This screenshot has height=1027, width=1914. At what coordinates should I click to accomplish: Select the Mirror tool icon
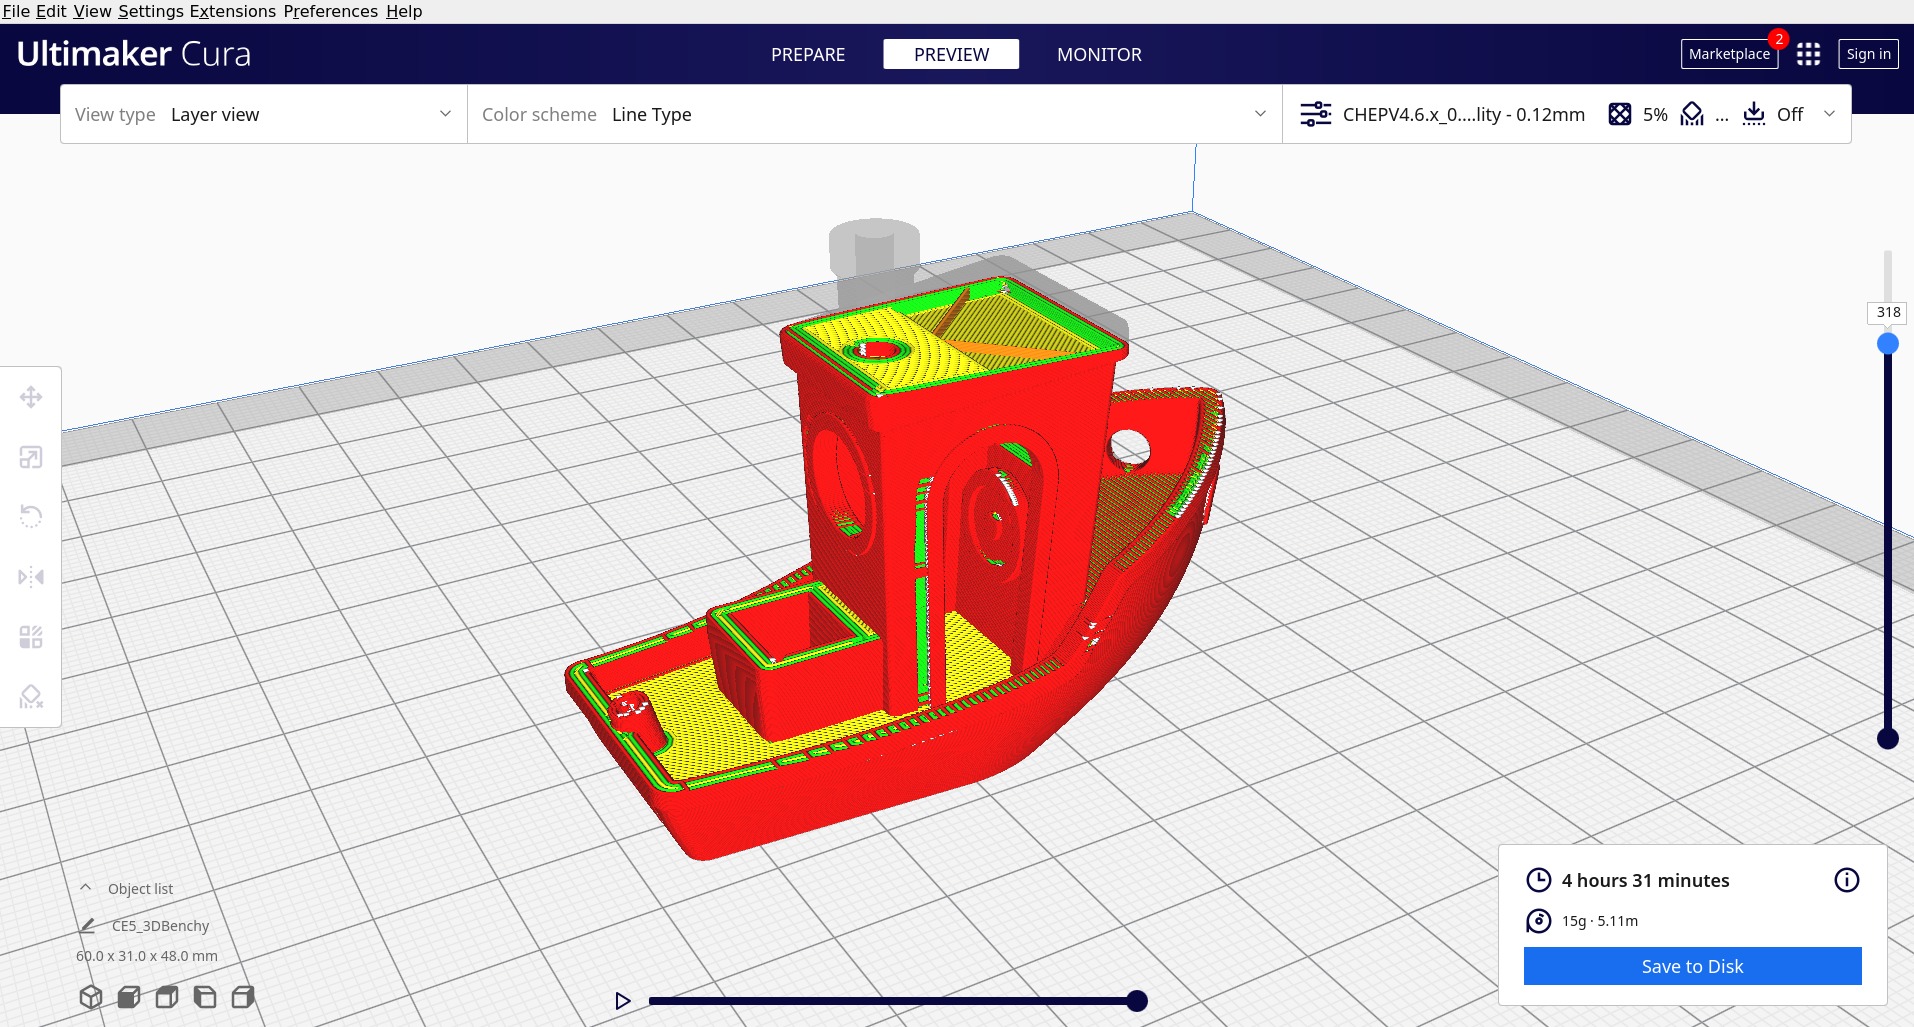[x=31, y=577]
